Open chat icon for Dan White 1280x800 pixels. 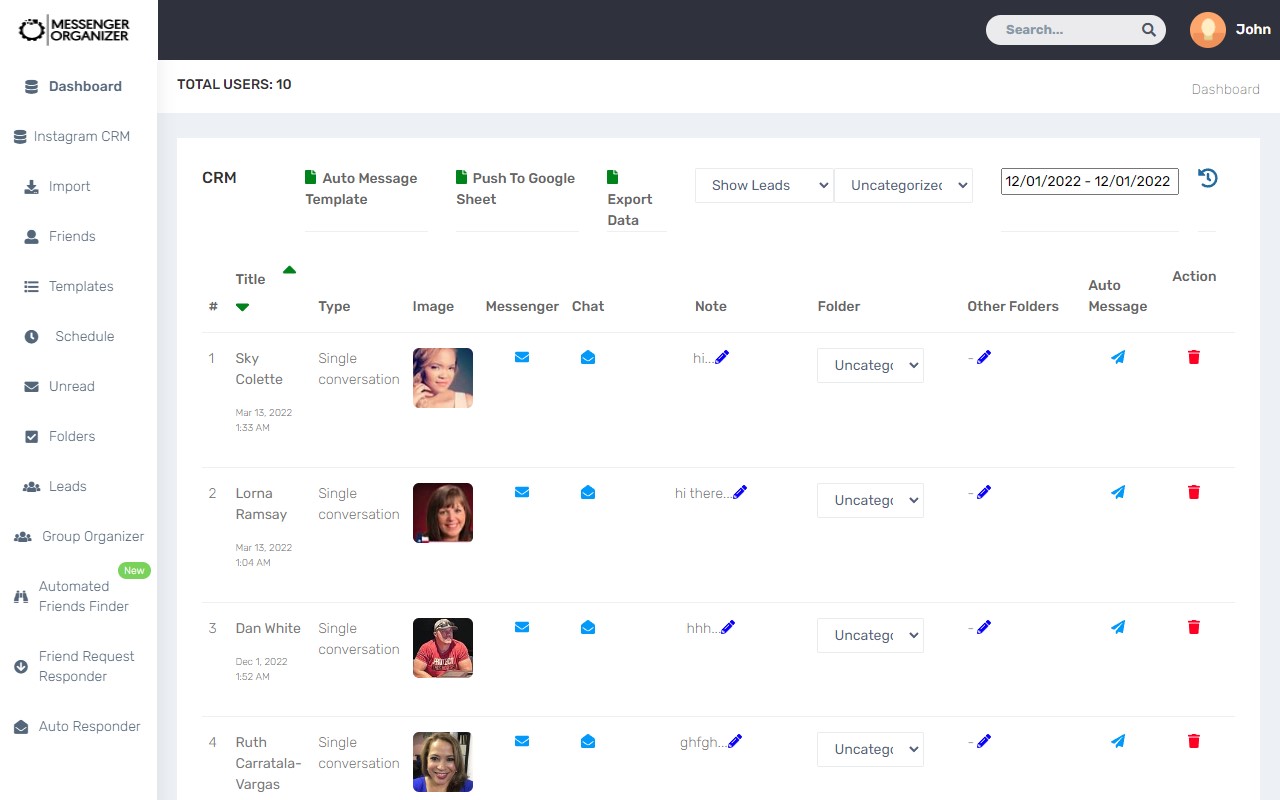pos(587,627)
